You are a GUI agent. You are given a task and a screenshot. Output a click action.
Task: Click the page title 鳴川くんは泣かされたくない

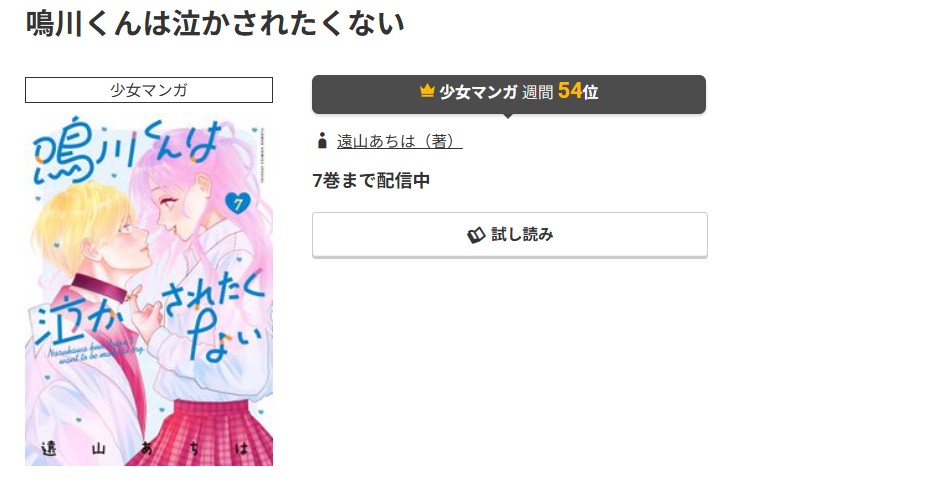tap(215, 23)
